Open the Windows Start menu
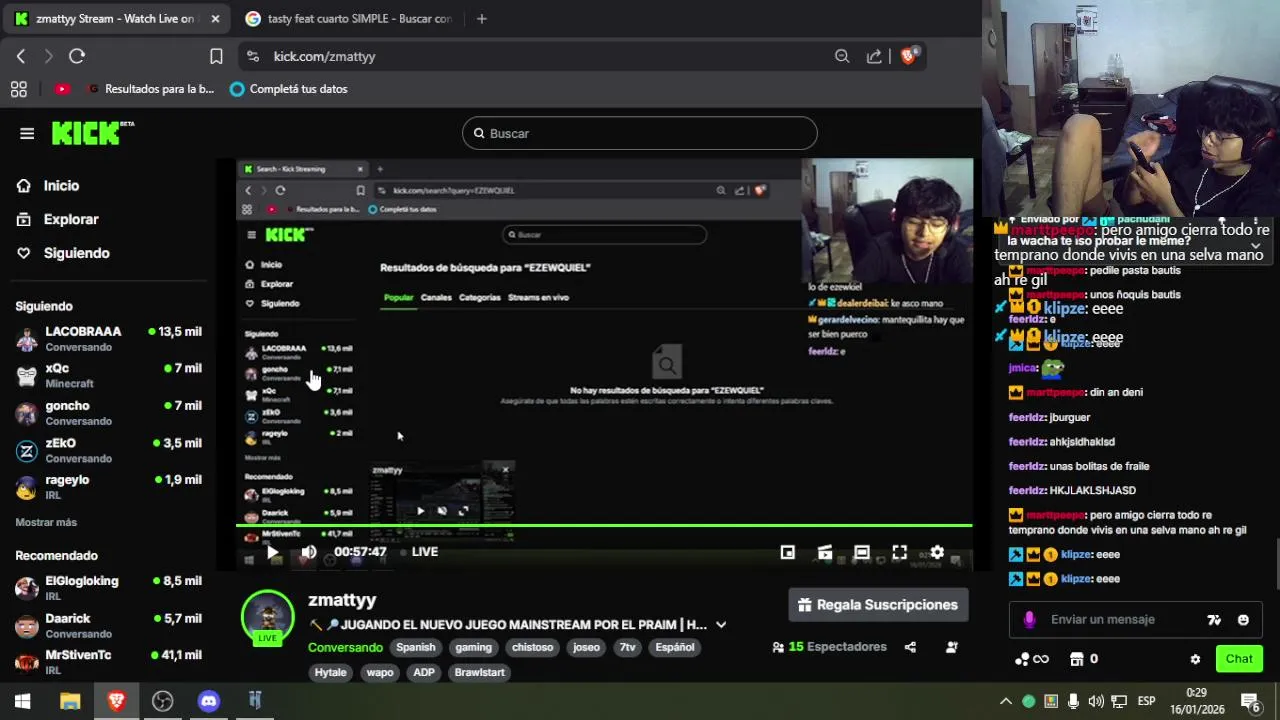Image resolution: width=1280 pixels, height=720 pixels. tap(22, 701)
